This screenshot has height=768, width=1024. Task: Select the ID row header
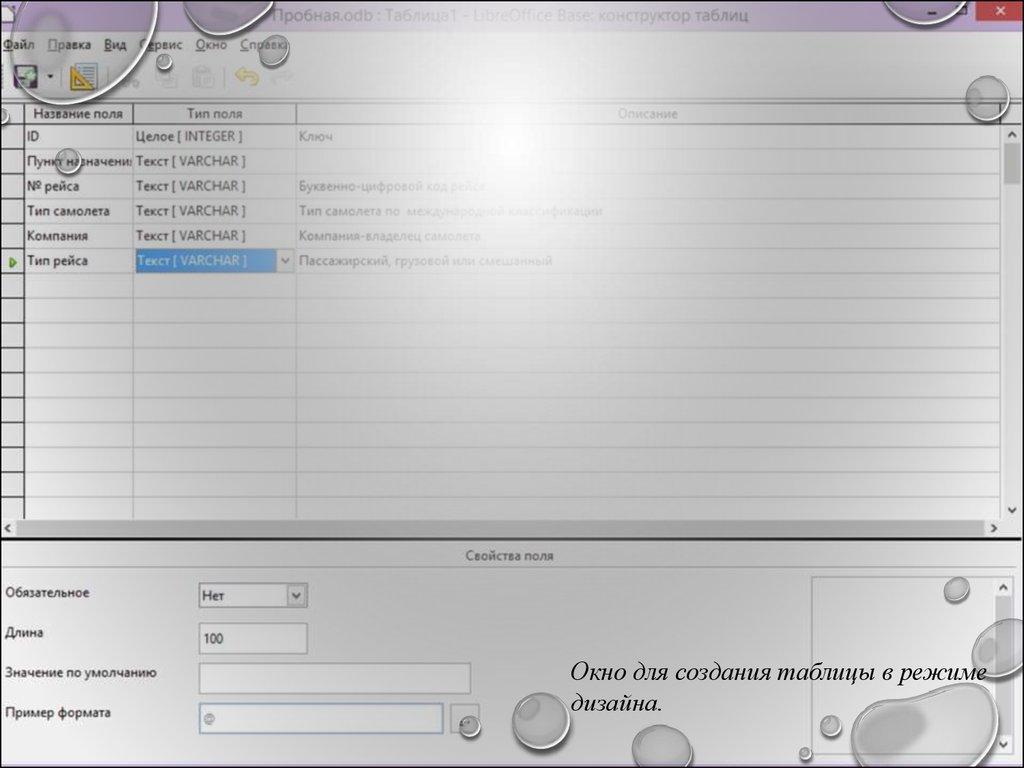point(12,136)
